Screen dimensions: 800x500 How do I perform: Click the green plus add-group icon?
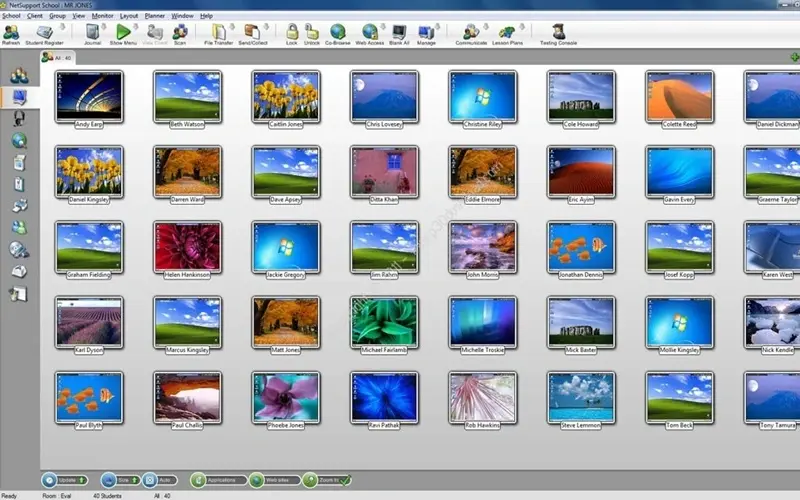(794, 58)
